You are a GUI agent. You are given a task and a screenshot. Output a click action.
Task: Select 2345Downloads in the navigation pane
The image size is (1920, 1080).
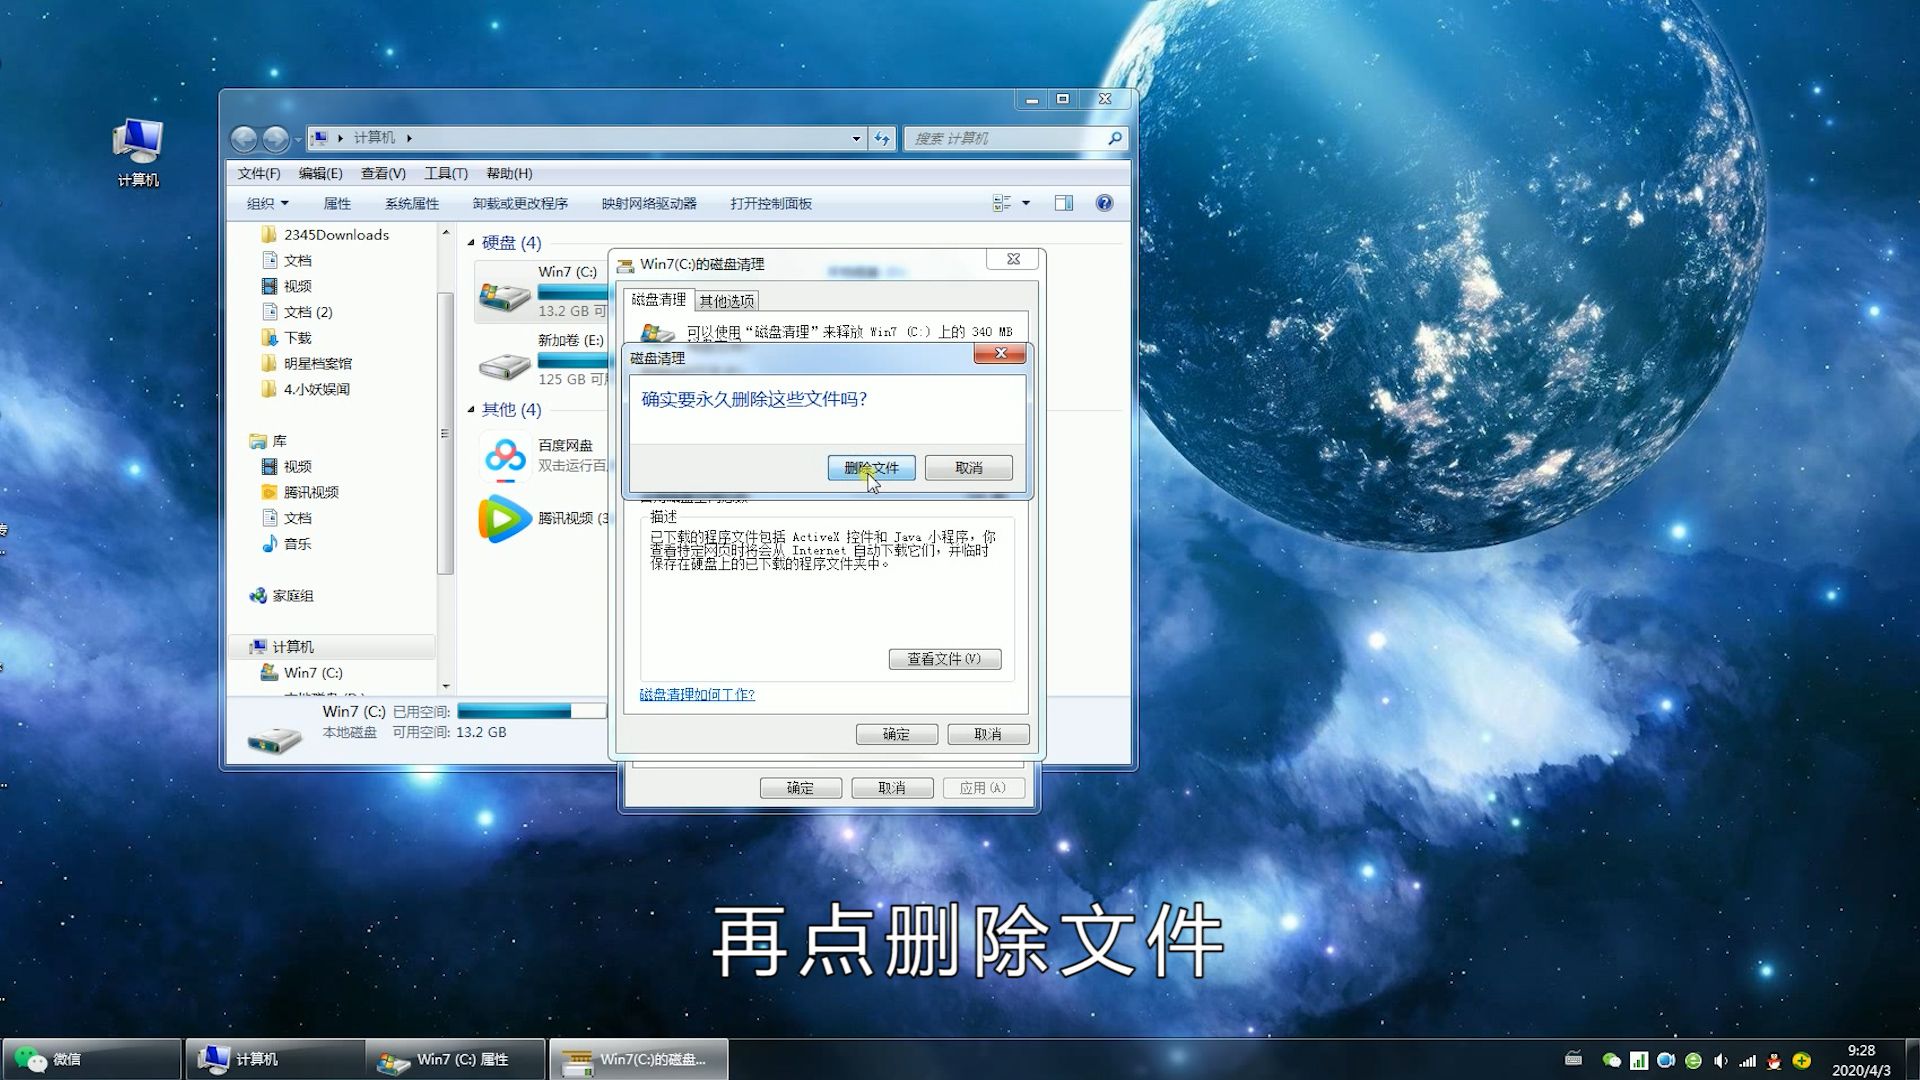pyautogui.click(x=336, y=234)
